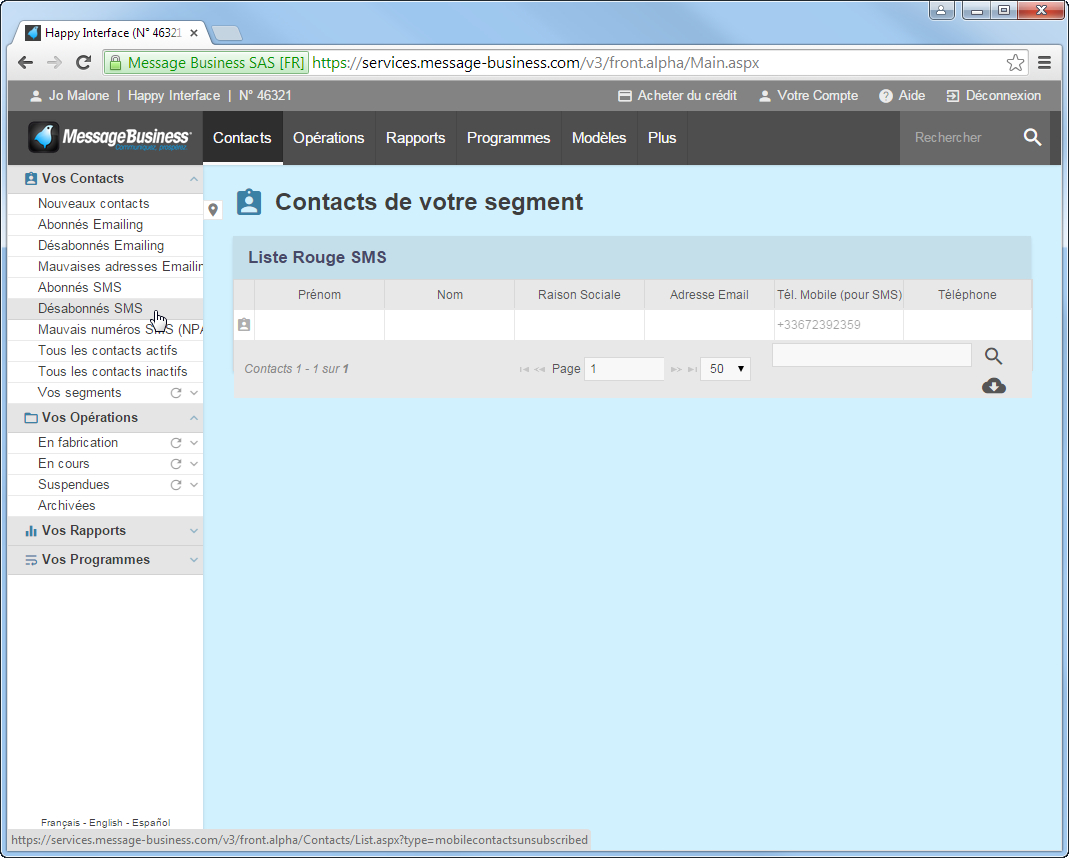Click the Acheter du crédit link

(x=677, y=96)
